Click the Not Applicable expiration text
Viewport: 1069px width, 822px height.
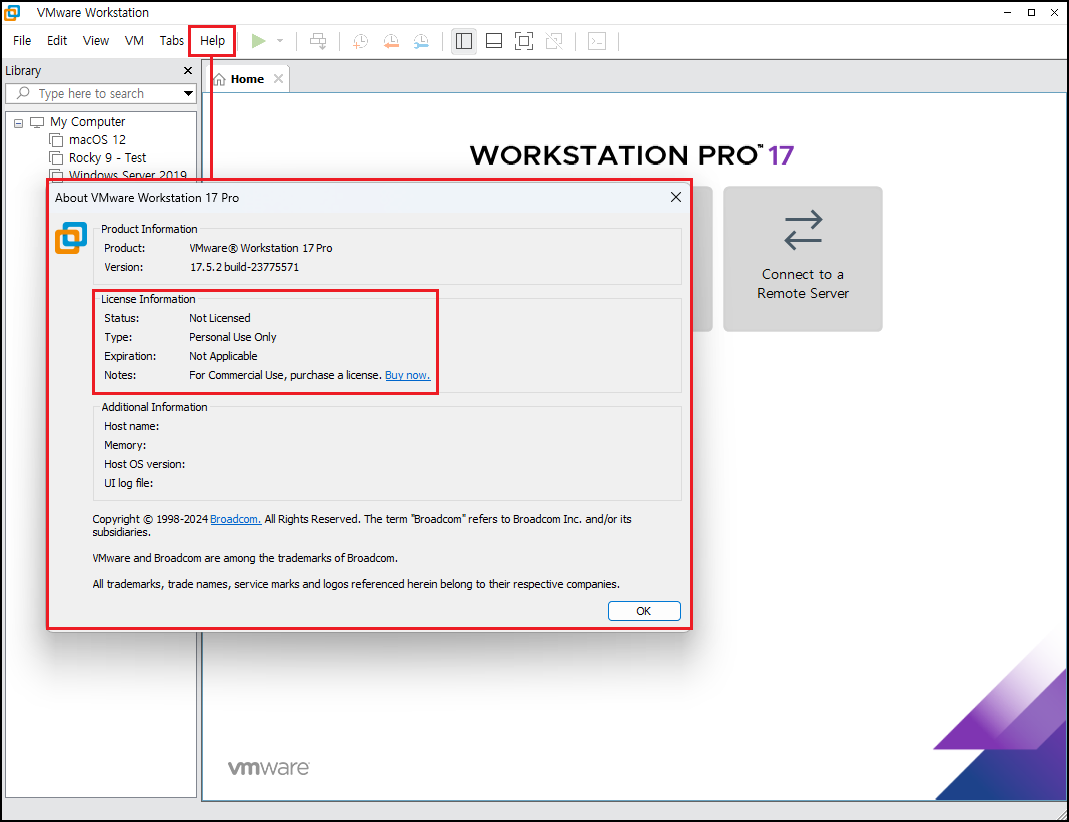(223, 356)
